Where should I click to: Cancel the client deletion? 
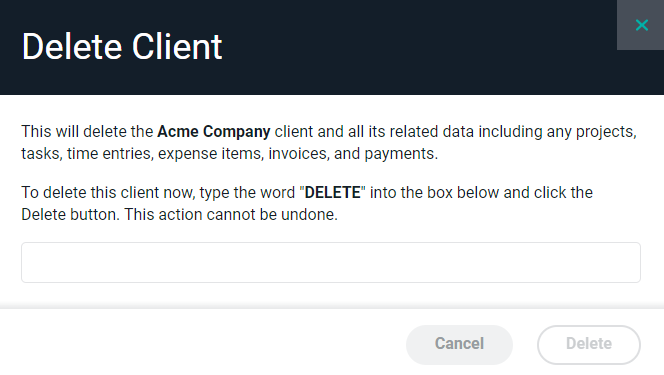(459, 345)
